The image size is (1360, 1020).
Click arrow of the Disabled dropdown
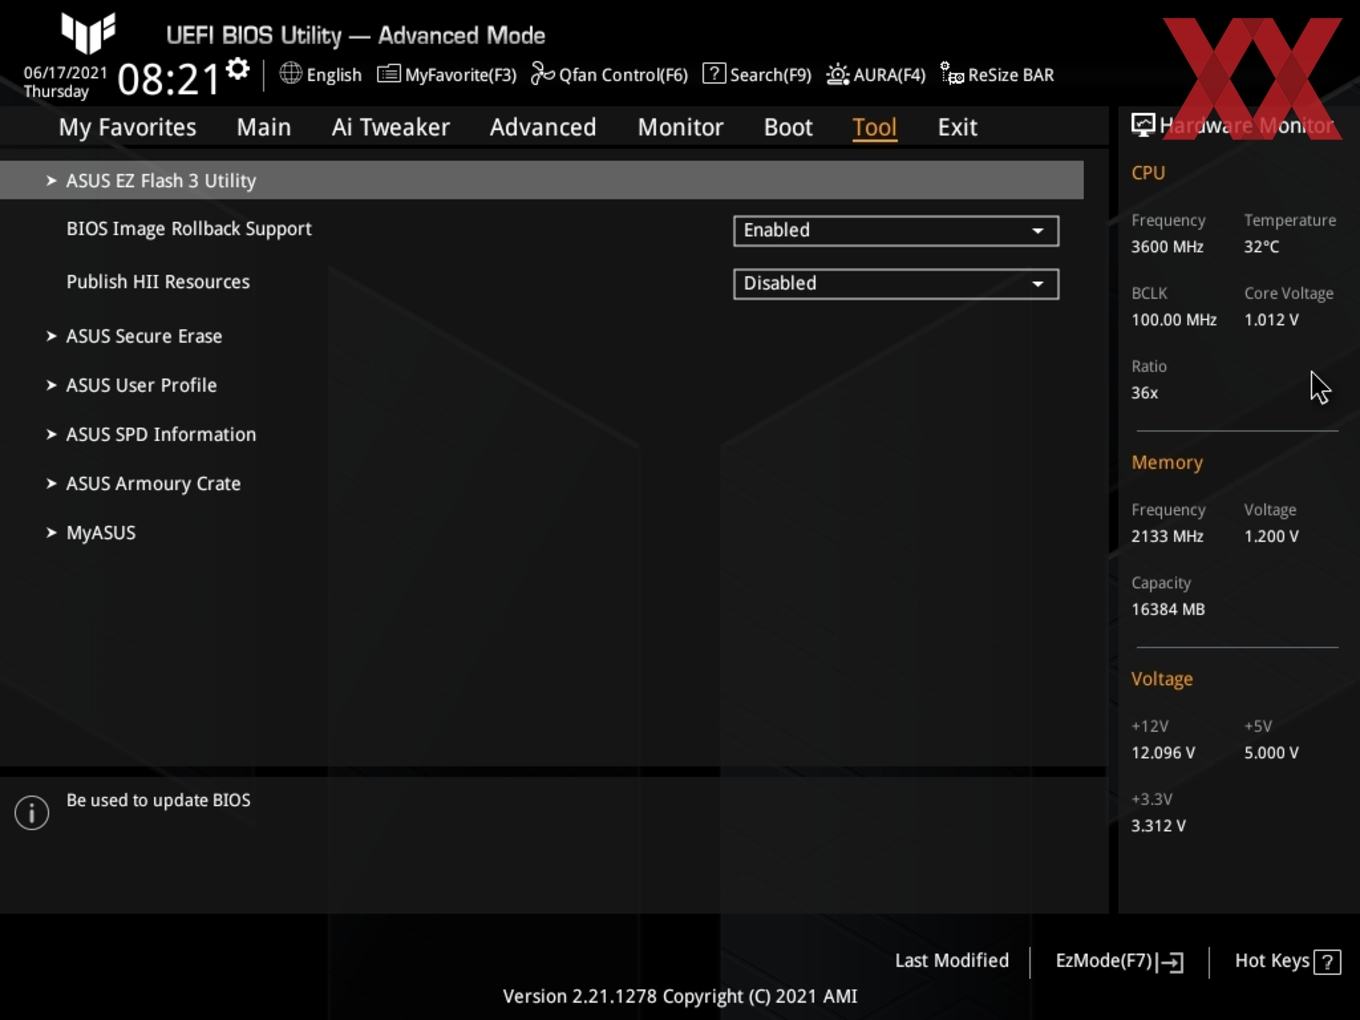click(x=1038, y=284)
